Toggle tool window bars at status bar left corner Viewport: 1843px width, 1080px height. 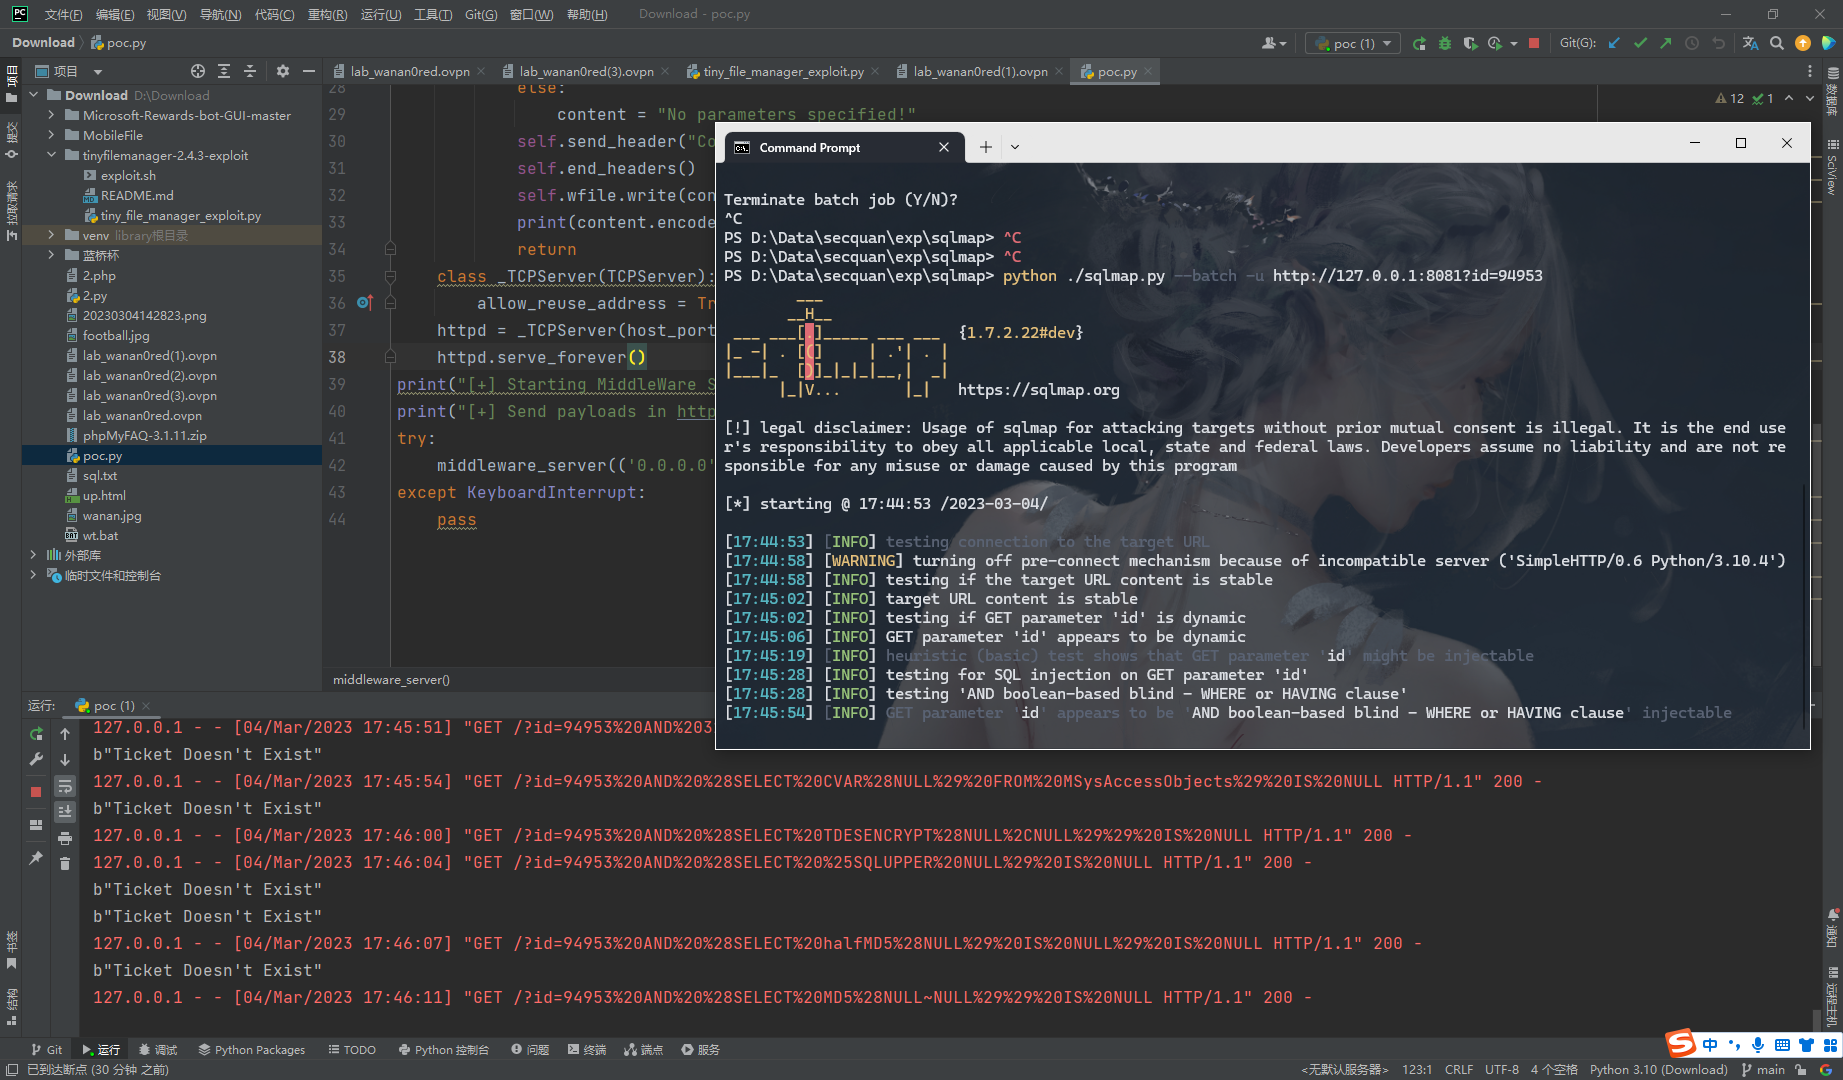[12, 1069]
